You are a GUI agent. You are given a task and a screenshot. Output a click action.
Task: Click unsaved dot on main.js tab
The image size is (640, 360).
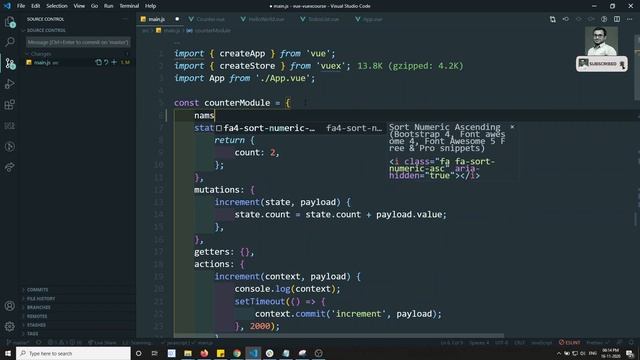pos(177,19)
